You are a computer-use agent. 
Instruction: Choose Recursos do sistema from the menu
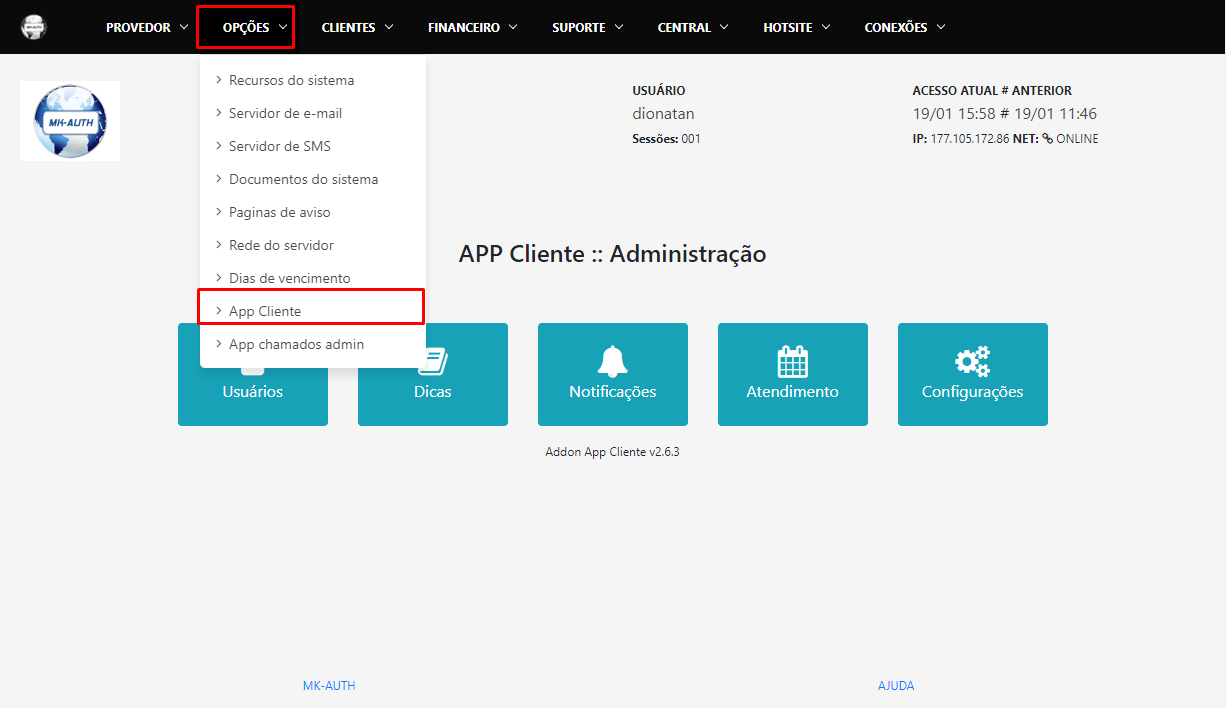coord(291,80)
